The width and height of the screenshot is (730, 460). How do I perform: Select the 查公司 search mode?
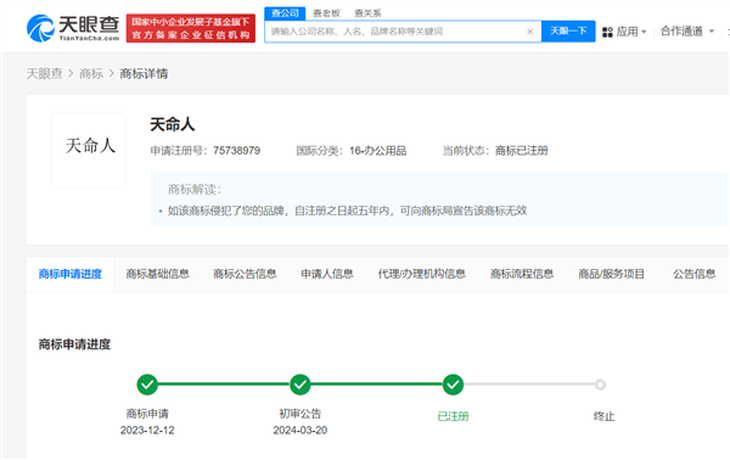pyautogui.click(x=285, y=12)
